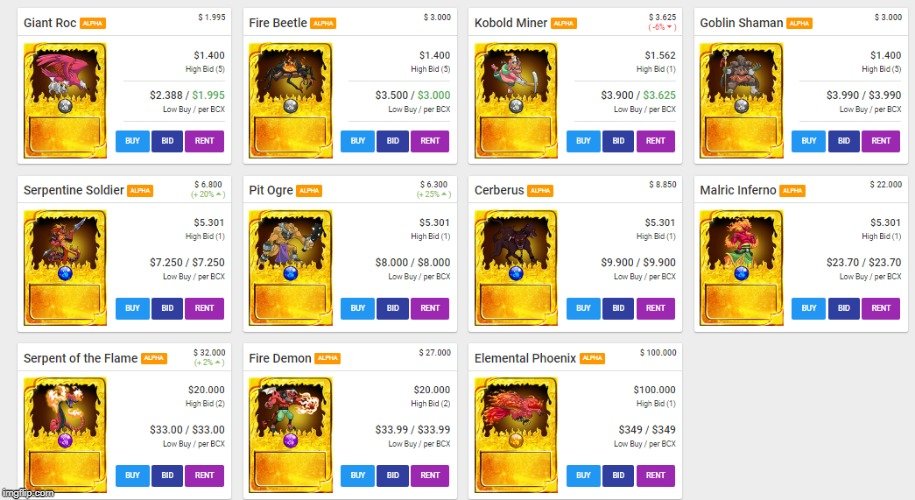Place a bid on Malric Inferno

tap(844, 308)
